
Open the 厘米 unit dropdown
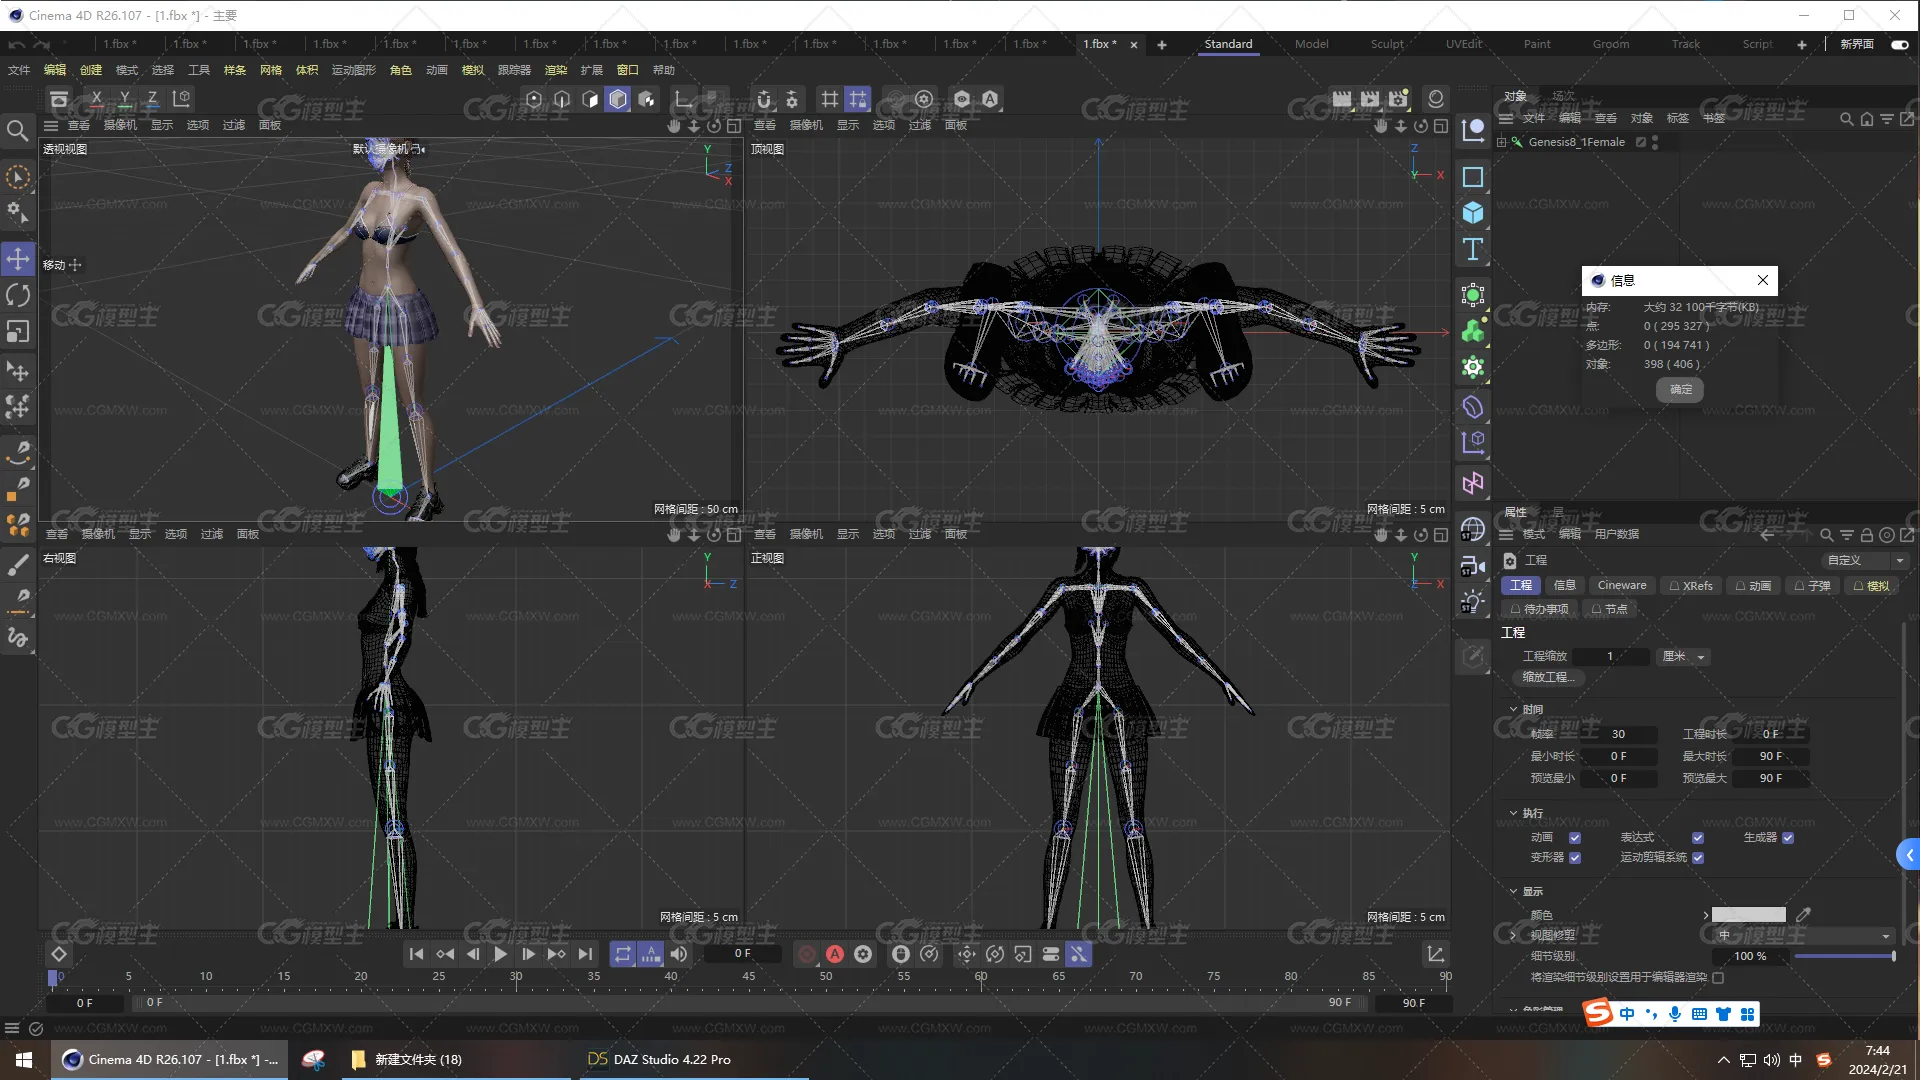pyautogui.click(x=1684, y=657)
